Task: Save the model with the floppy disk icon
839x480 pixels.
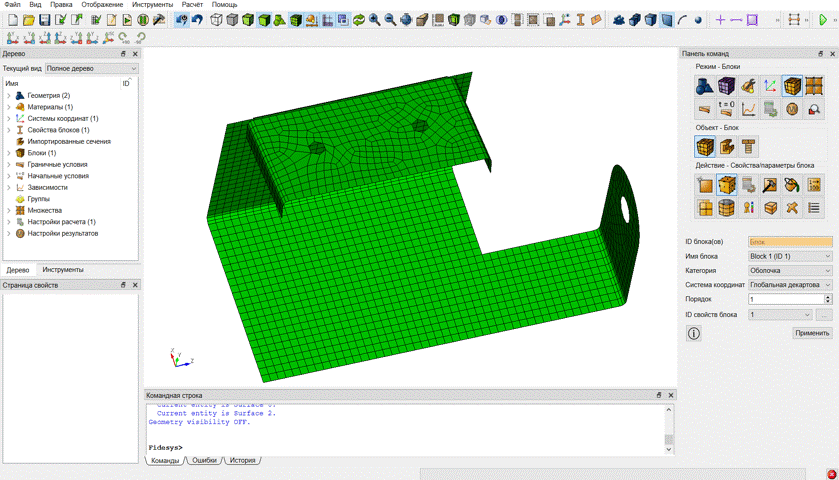Action: (45, 20)
